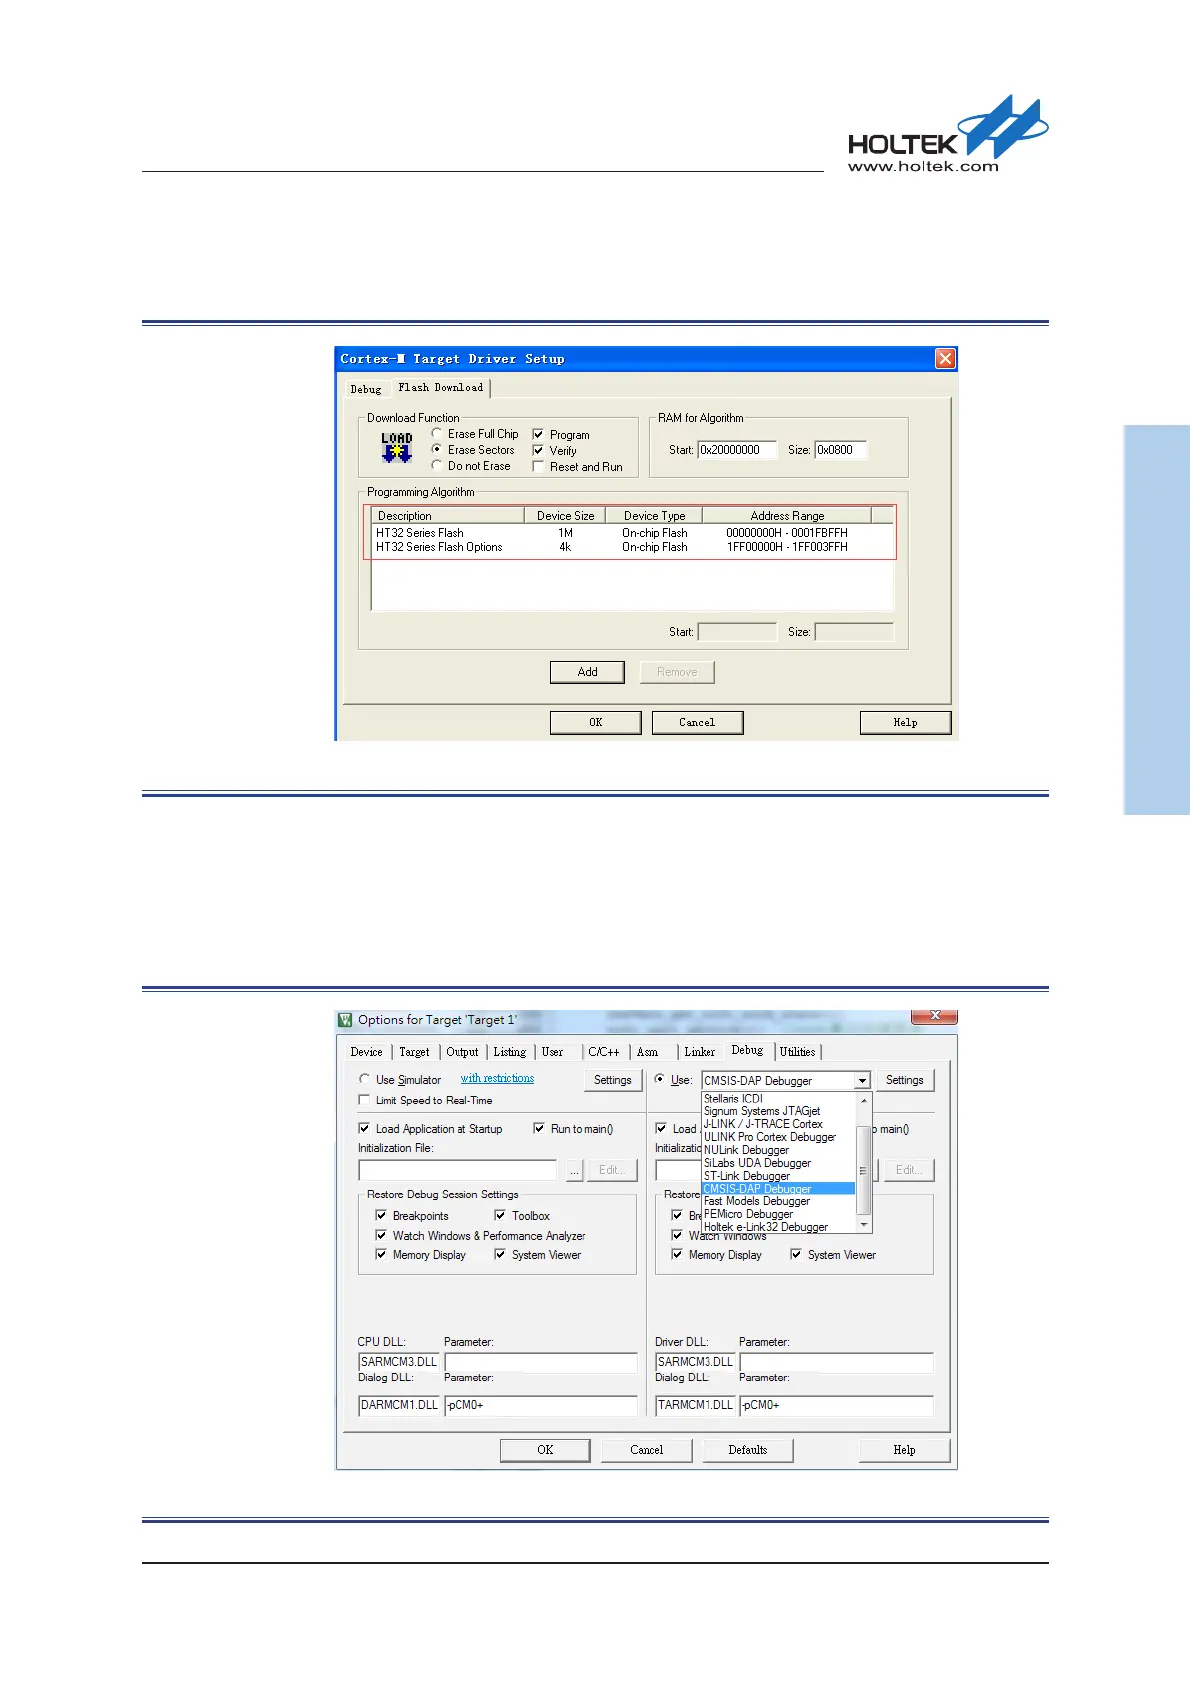Toggle right Memory Display checkbox
The height and width of the screenshot is (1684, 1191).
point(677,1254)
